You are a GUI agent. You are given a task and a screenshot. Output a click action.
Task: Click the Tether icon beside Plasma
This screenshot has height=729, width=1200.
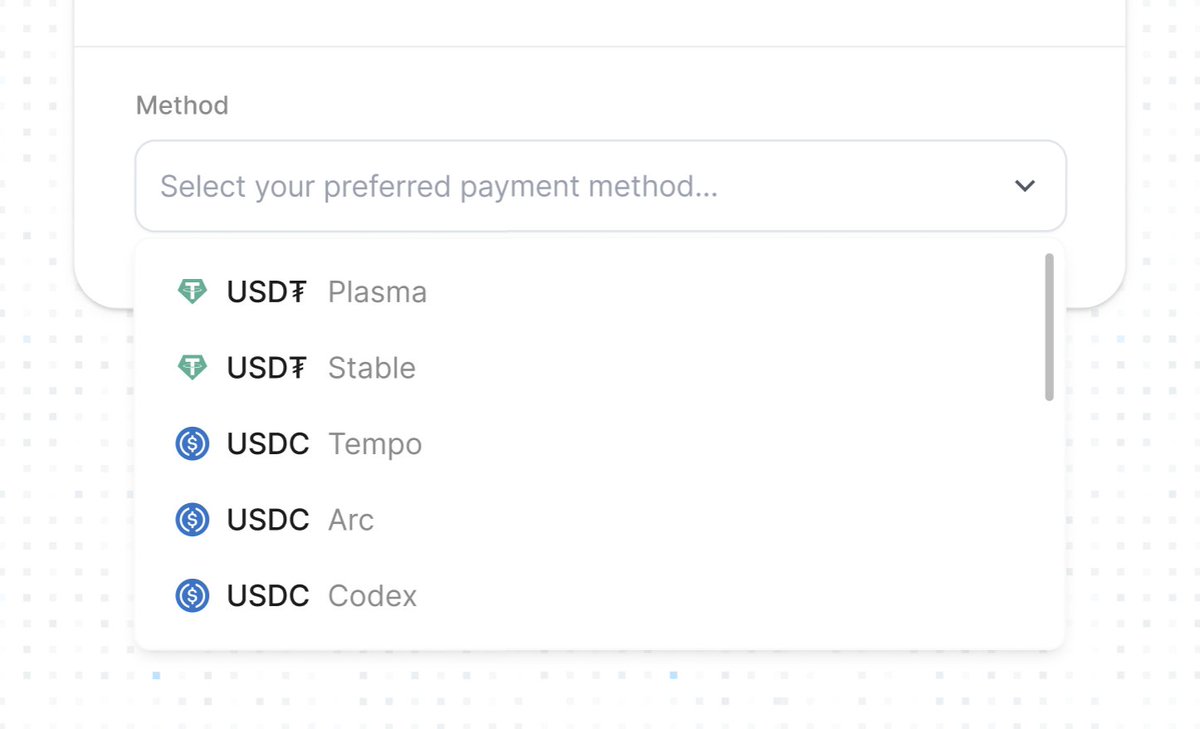pos(192,291)
